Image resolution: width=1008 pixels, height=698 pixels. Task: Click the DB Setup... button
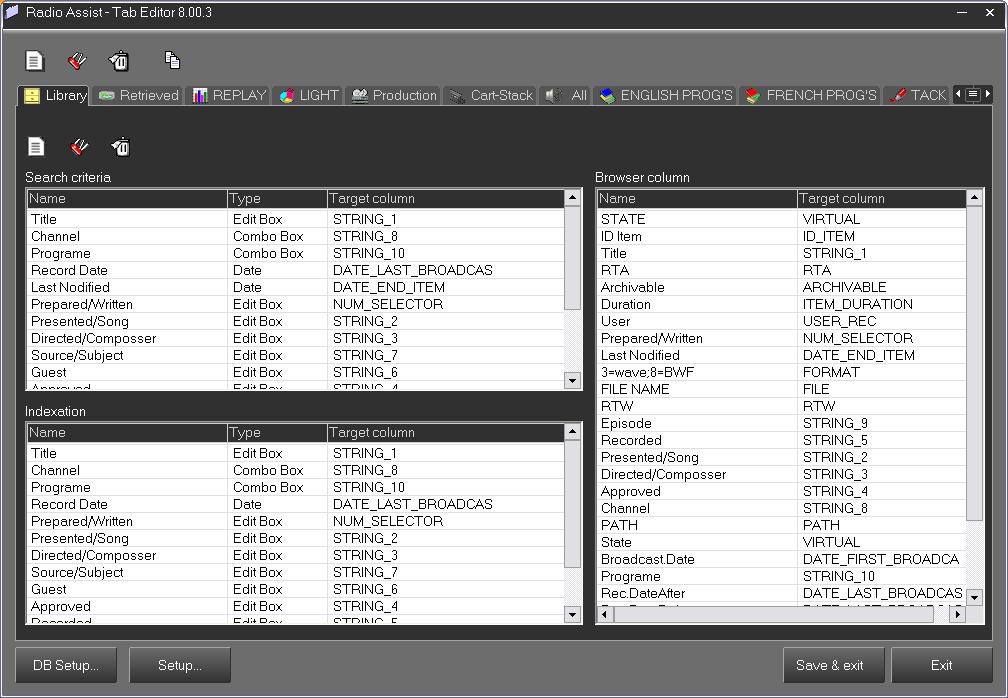(x=66, y=665)
